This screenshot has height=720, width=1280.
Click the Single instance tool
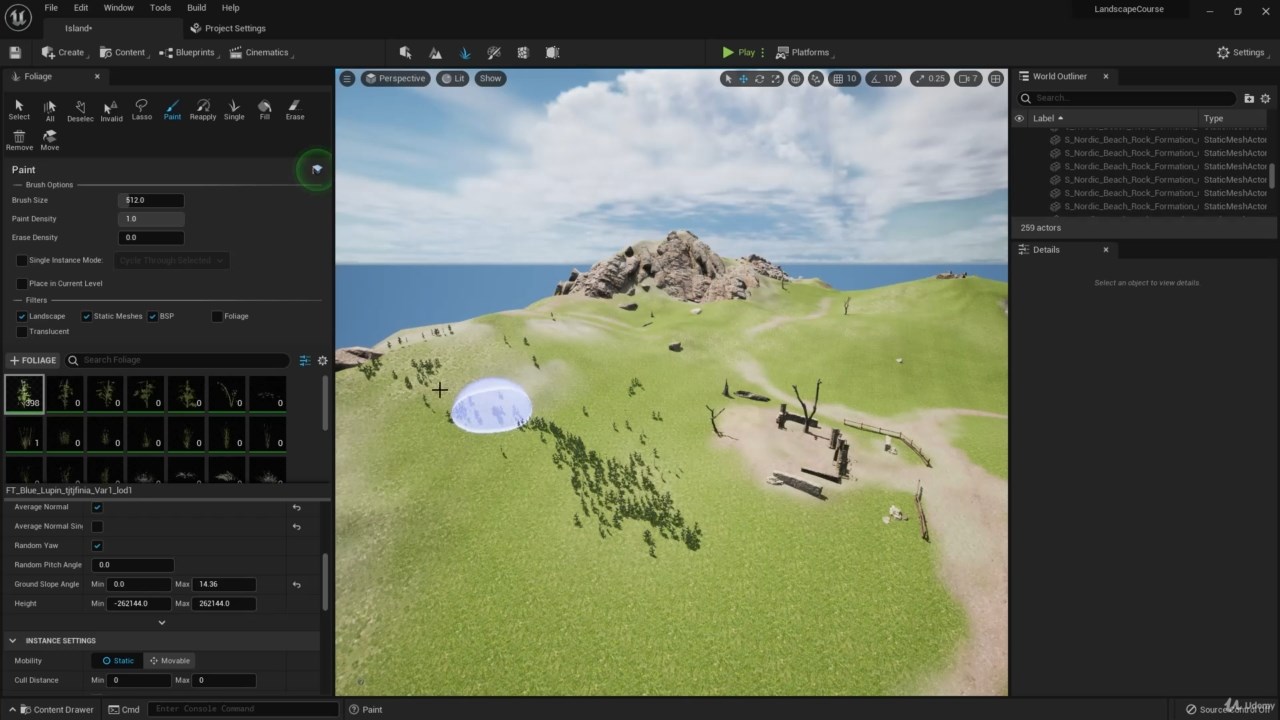234,109
